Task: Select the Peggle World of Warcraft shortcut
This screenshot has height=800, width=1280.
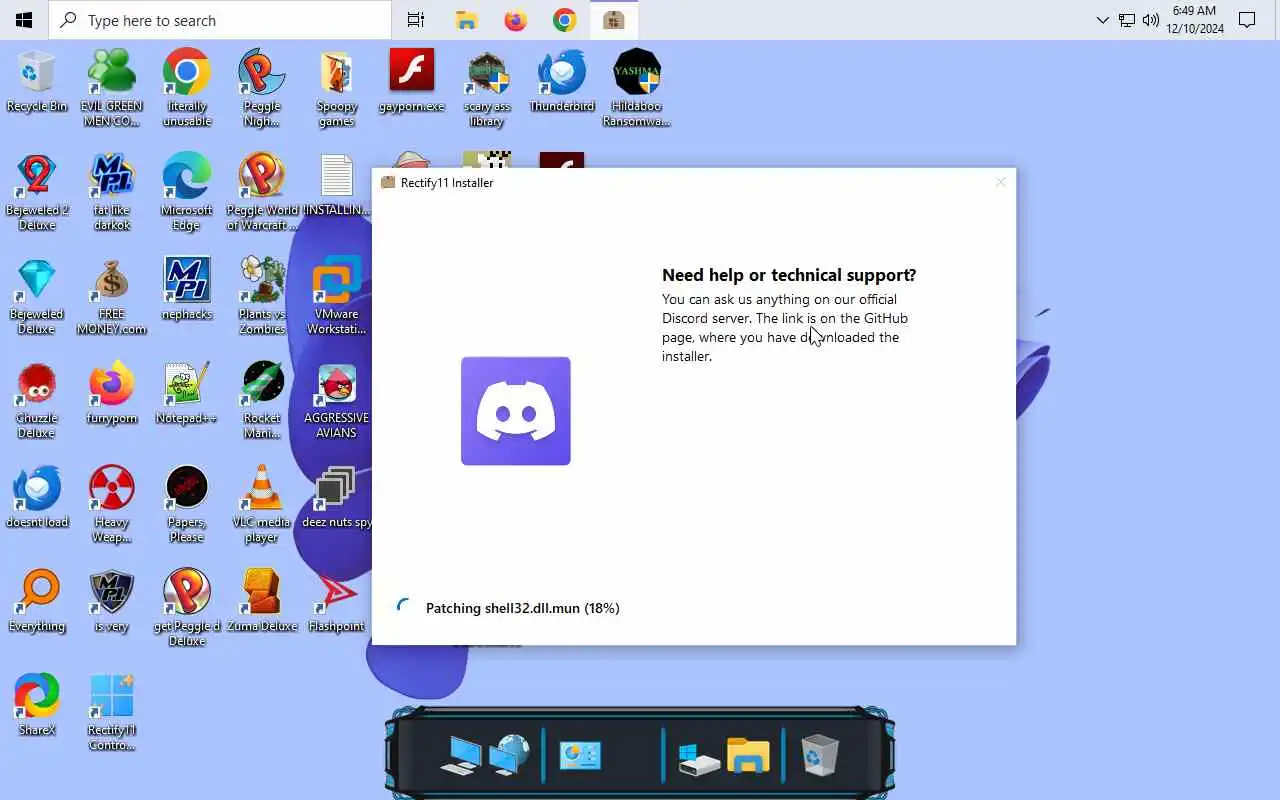Action: 262,192
